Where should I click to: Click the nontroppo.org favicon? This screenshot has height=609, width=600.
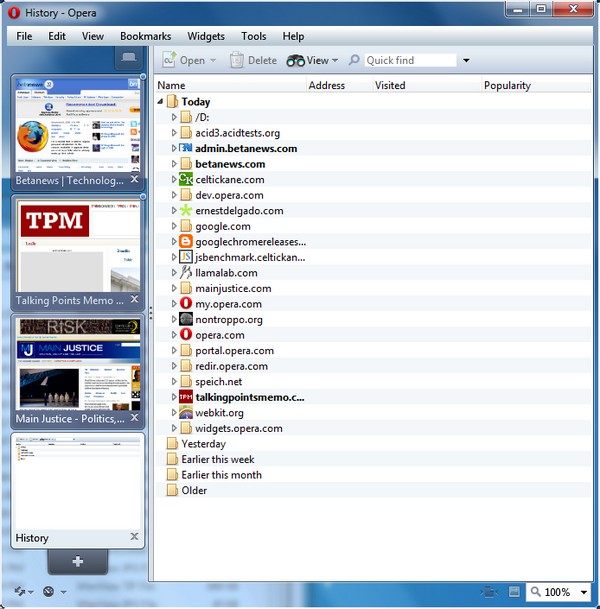pyautogui.click(x=186, y=319)
